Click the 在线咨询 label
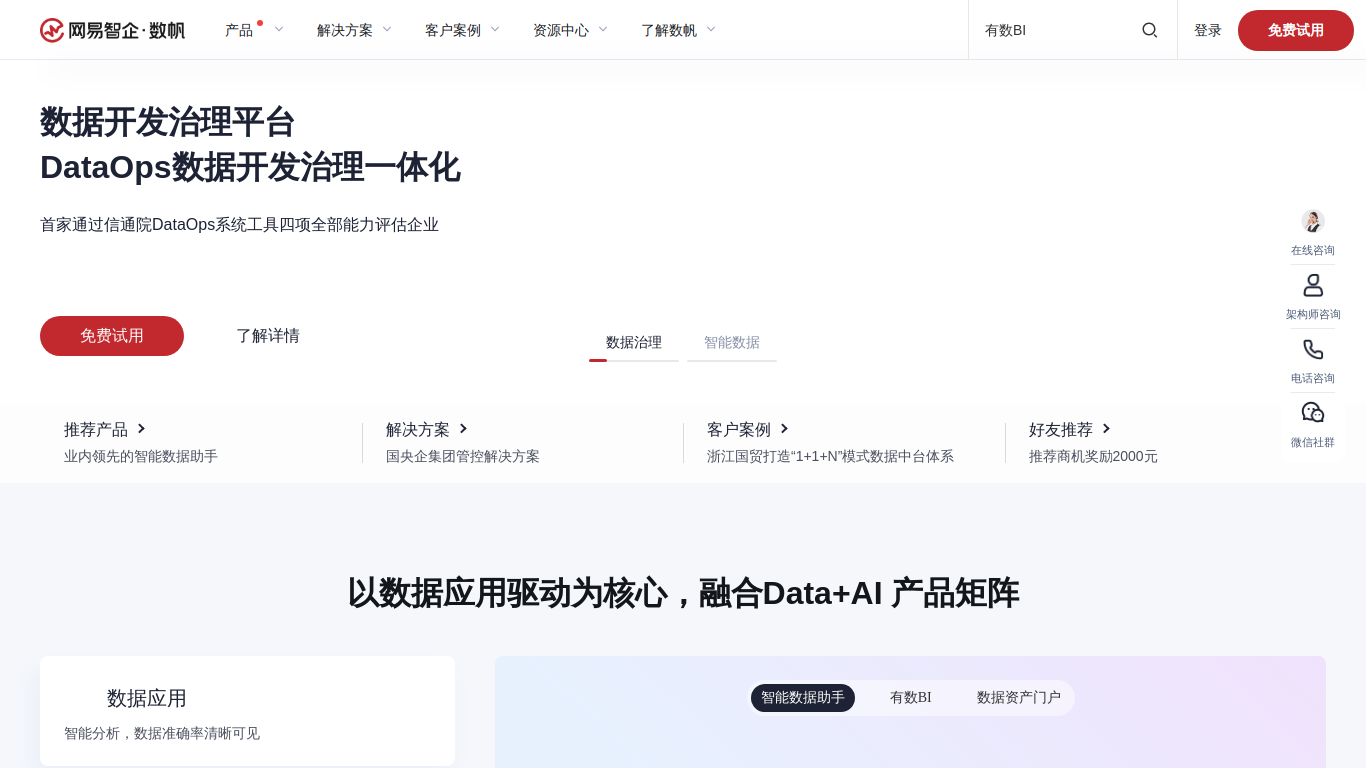 click(x=1313, y=250)
